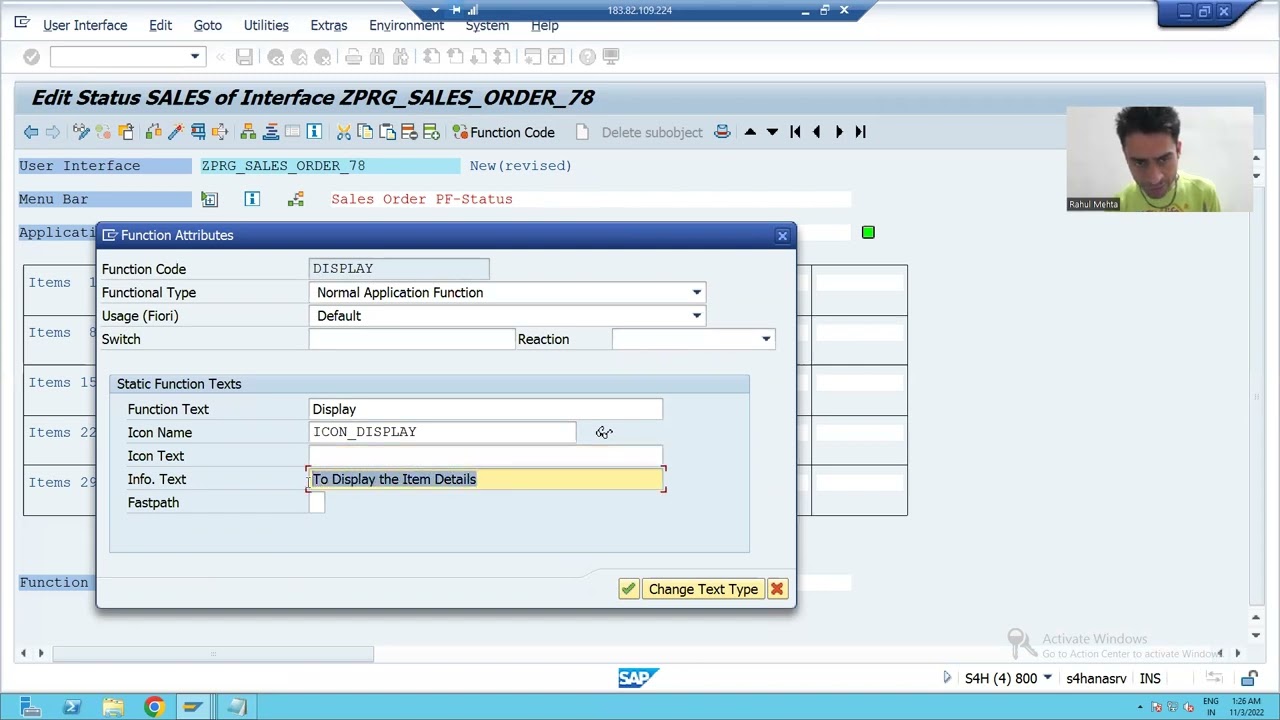
Task: Open the command field dropdown arrow
Action: click(195, 57)
